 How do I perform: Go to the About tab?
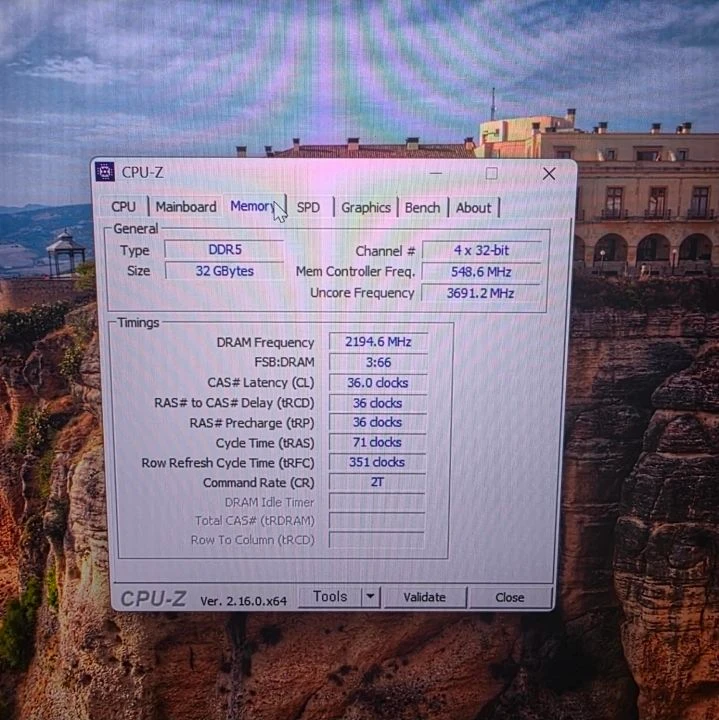pyautogui.click(x=474, y=208)
